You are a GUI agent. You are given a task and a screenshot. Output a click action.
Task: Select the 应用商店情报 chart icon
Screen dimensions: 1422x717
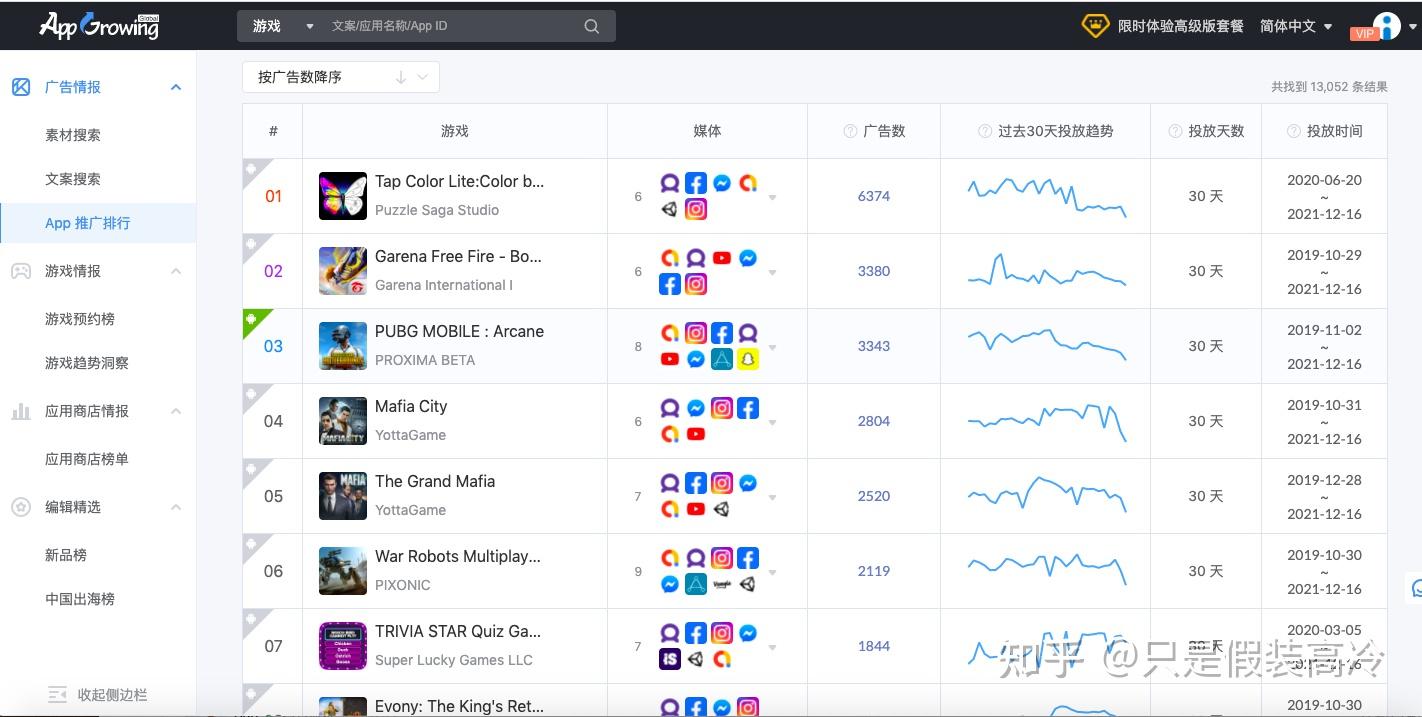[x=20, y=410]
